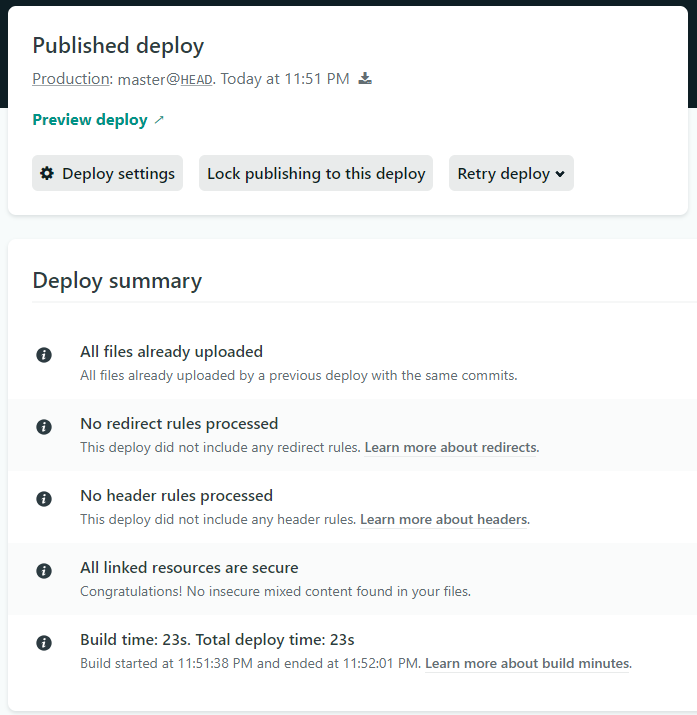Click info icon beside Build time row
This screenshot has height=715, width=697.
(44, 643)
